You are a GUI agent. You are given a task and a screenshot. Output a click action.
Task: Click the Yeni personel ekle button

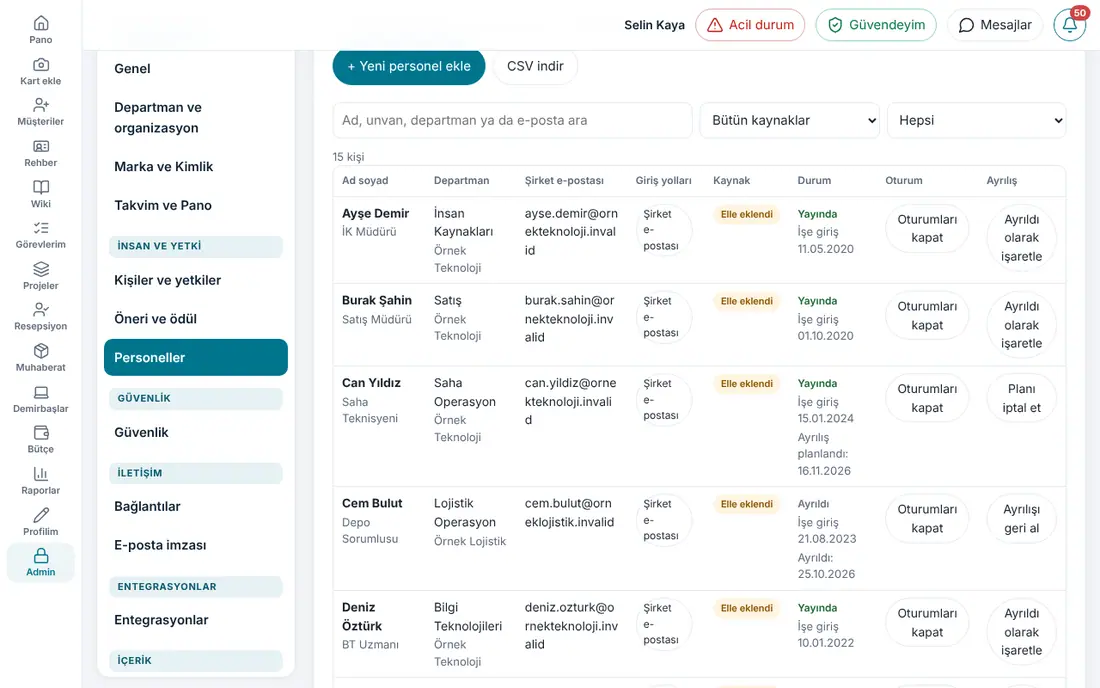pos(409,66)
